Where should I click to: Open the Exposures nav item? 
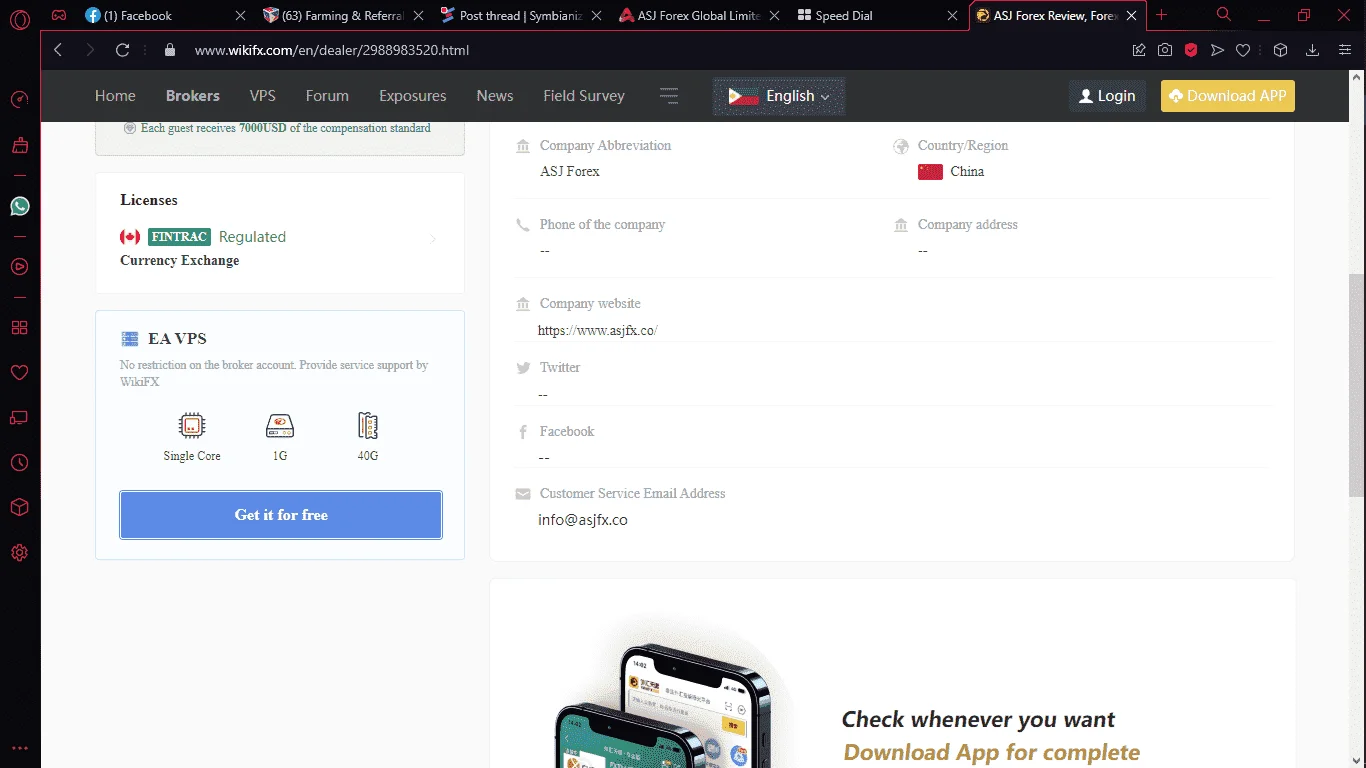point(413,96)
